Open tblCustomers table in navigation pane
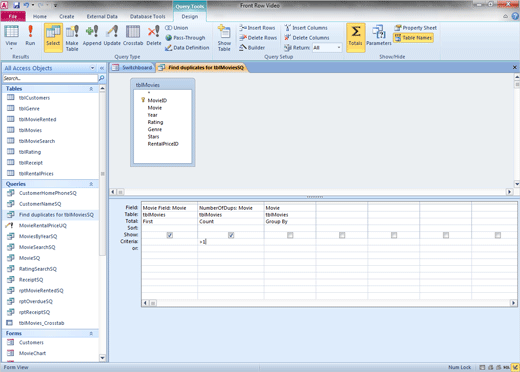This screenshot has width=520, height=372. (x=34, y=98)
